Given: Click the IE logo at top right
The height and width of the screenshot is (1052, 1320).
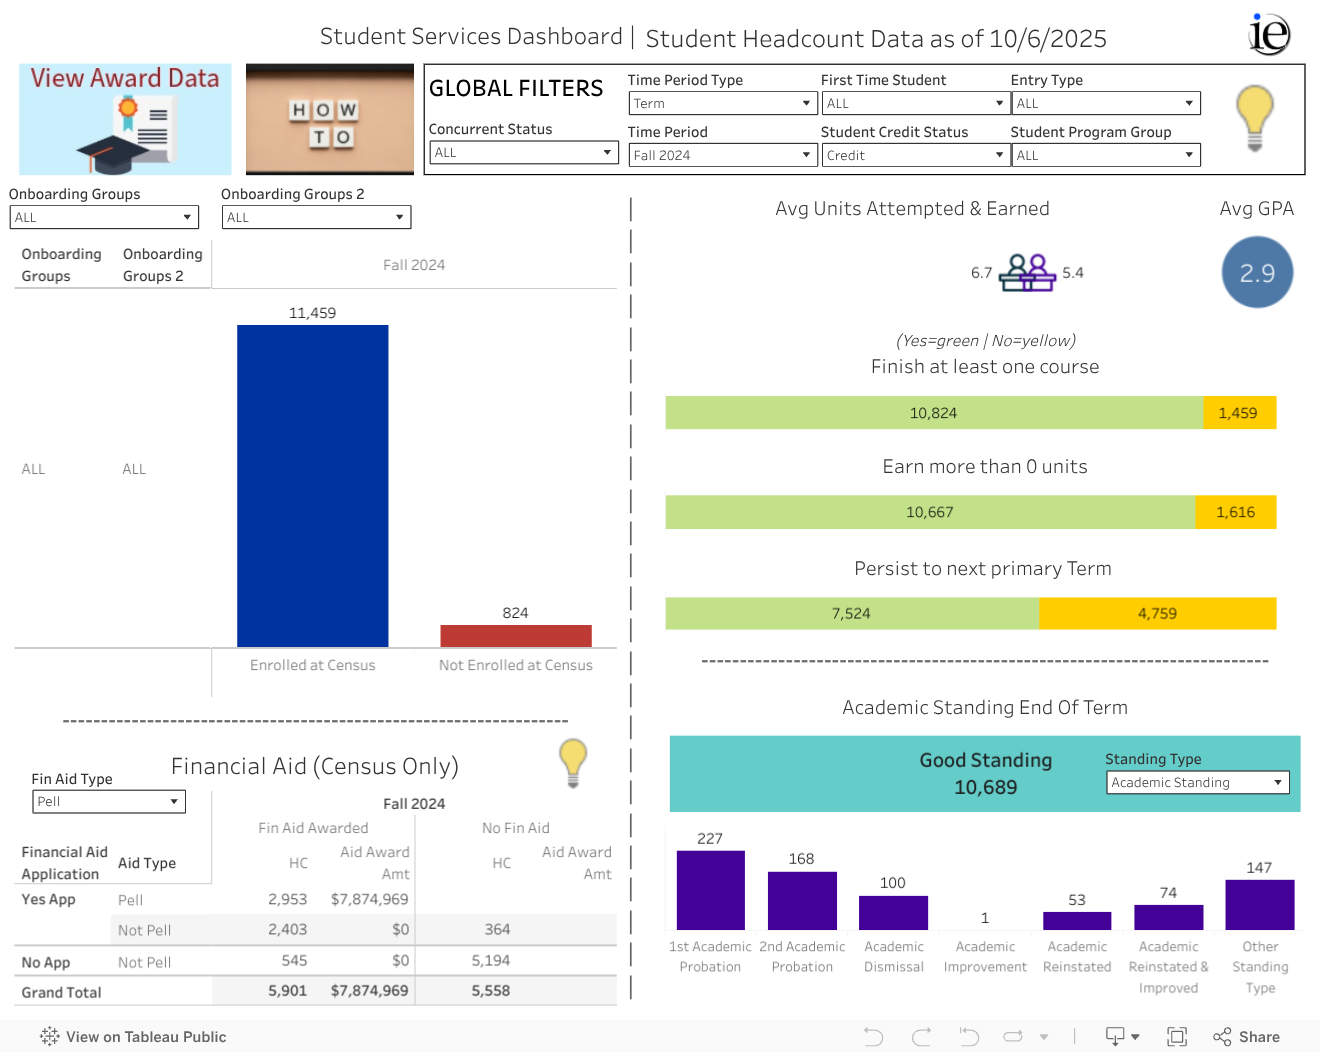Looking at the screenshot, I should tap(1269, 34).
